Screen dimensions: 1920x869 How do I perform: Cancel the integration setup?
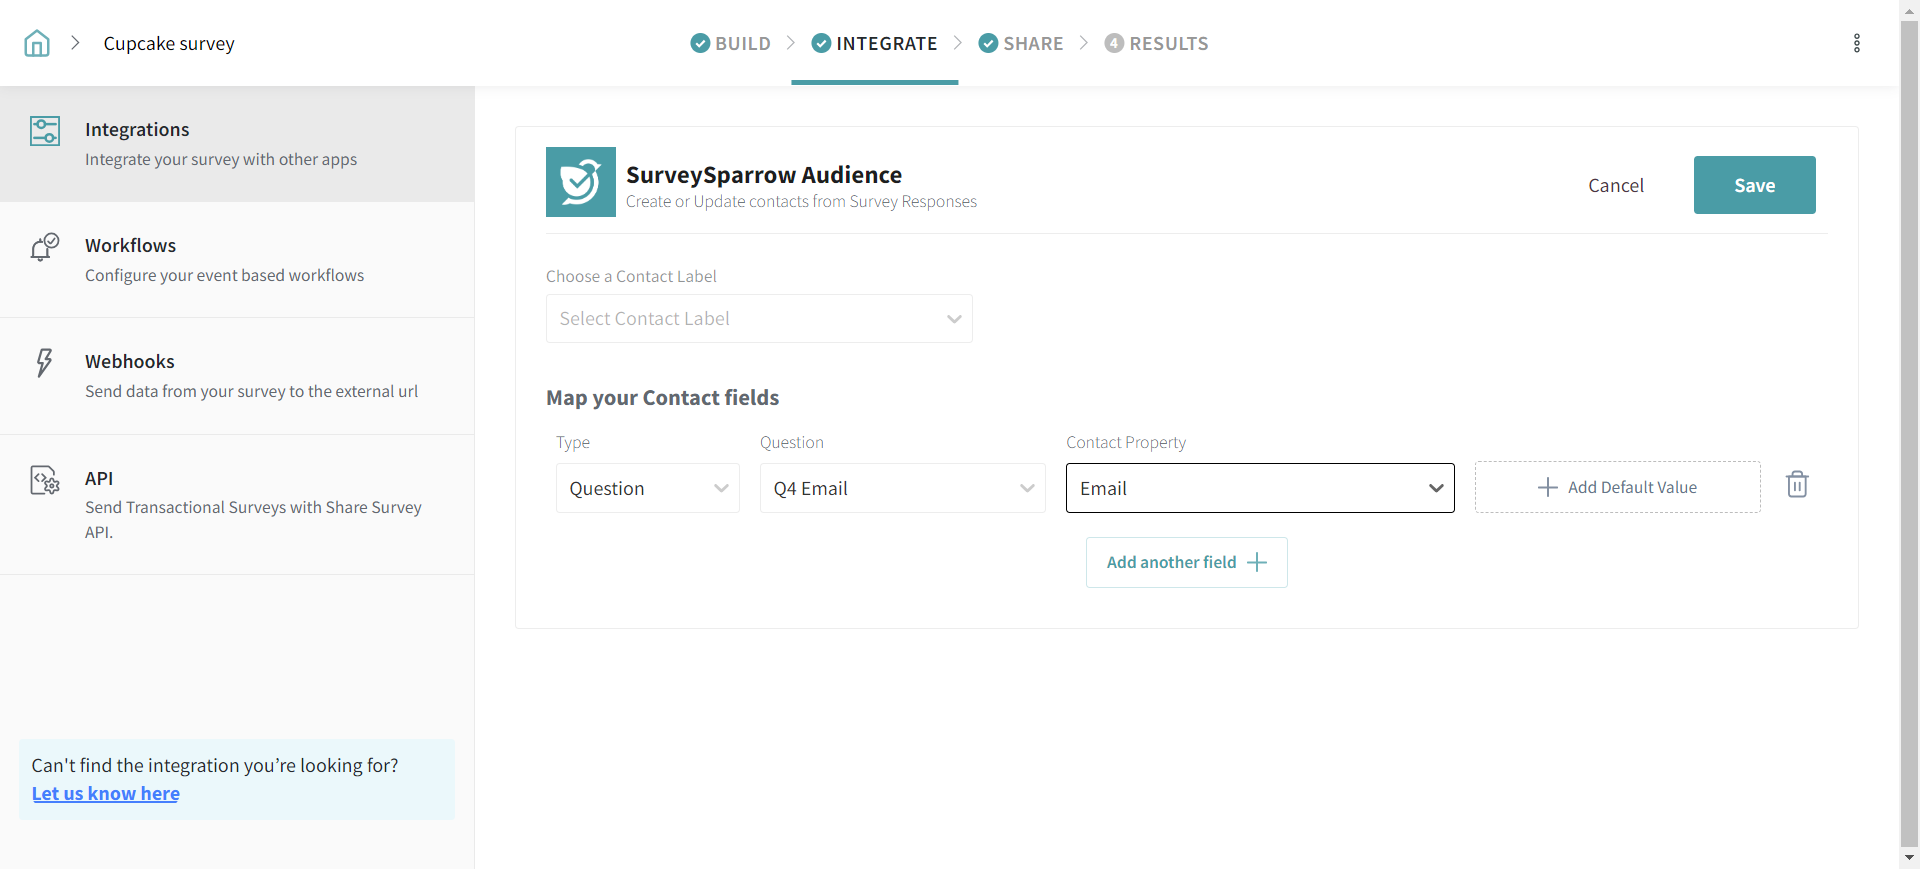click(1615, 185)
